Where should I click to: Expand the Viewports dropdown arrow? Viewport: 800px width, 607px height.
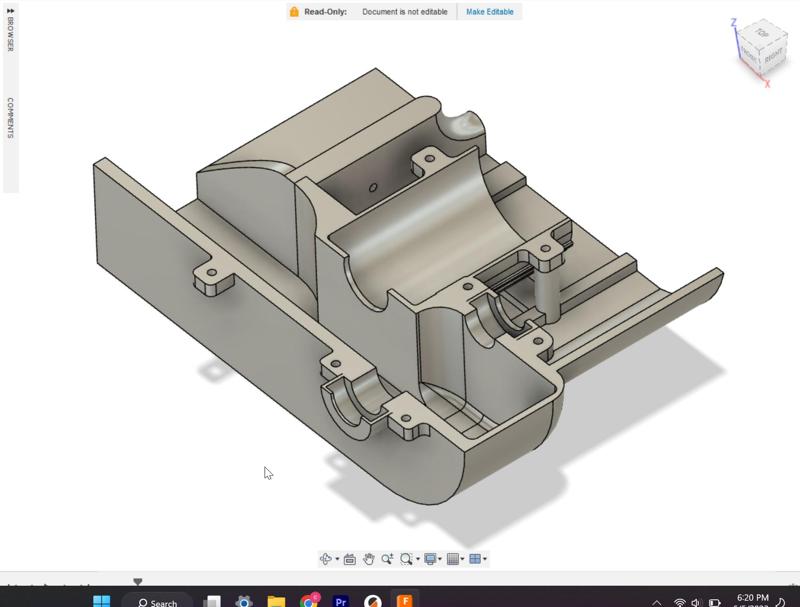click(x=486, y=560)
